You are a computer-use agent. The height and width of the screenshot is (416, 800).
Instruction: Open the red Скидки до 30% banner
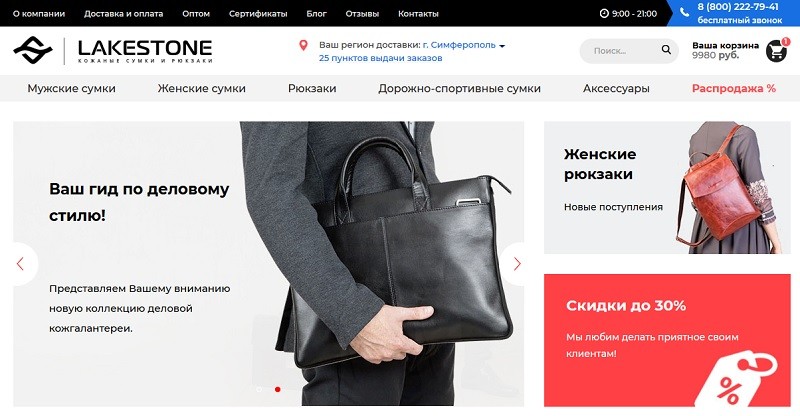click(667, 340)
